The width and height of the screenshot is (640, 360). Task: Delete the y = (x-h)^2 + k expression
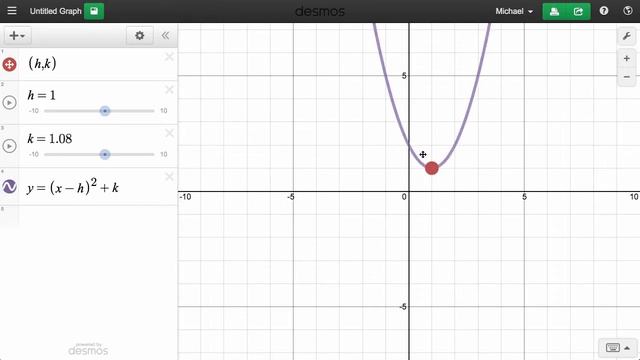(x=169, y=177)
